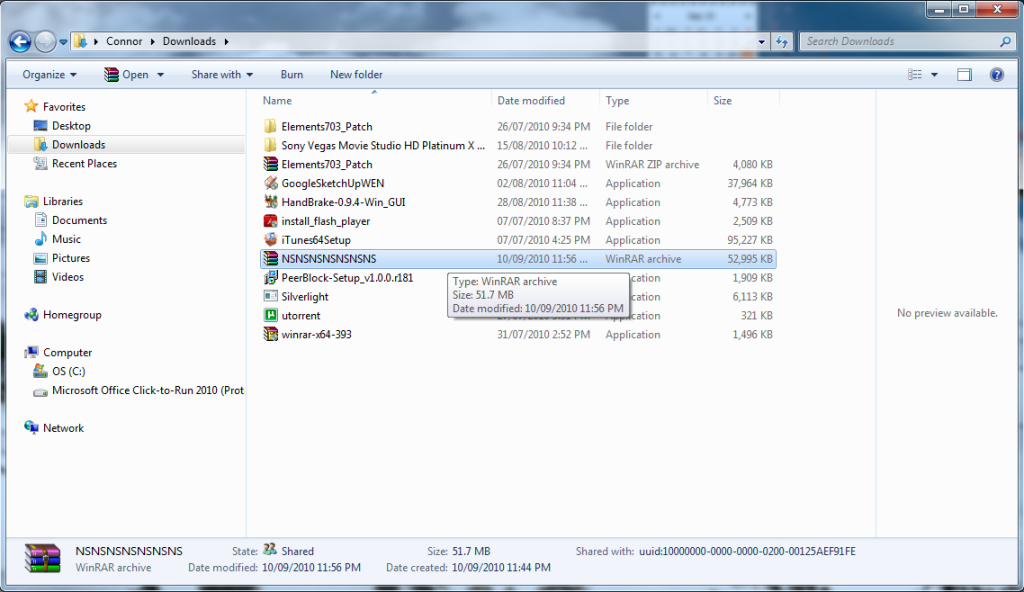Create a New folder from toolbar
The image size is (1024, 592).
coord(356,75)
